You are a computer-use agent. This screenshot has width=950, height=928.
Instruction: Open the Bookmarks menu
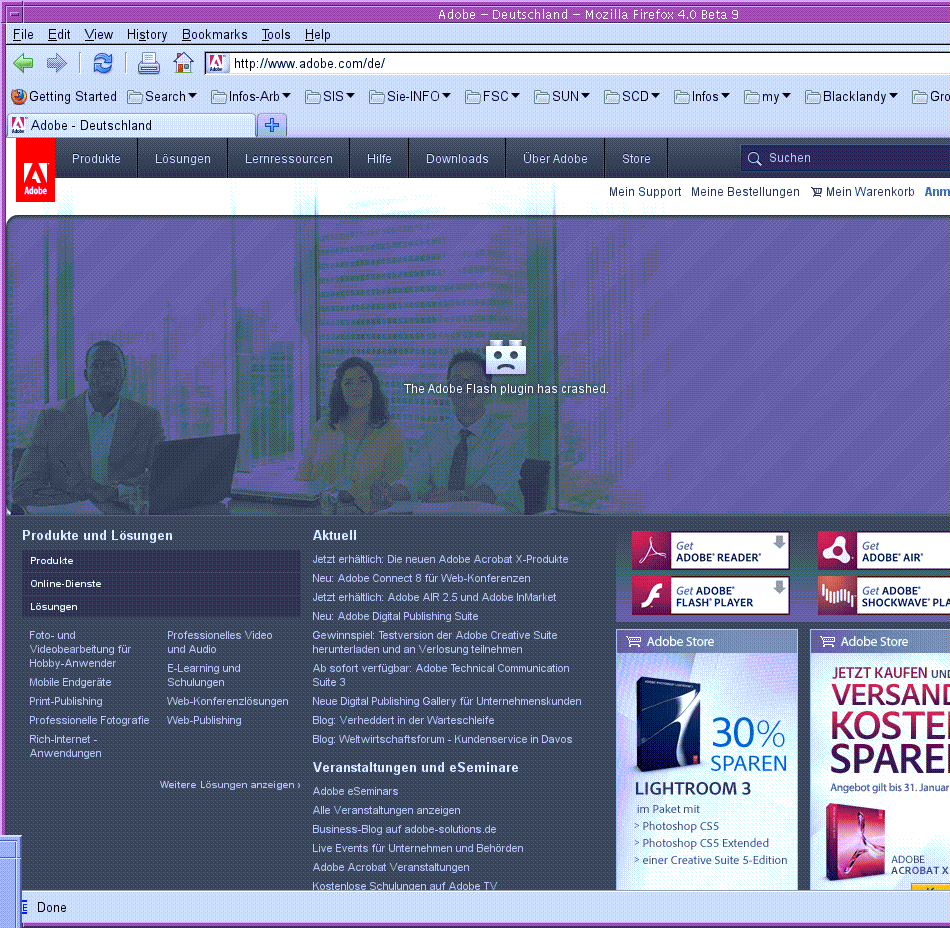pos(214,35)
